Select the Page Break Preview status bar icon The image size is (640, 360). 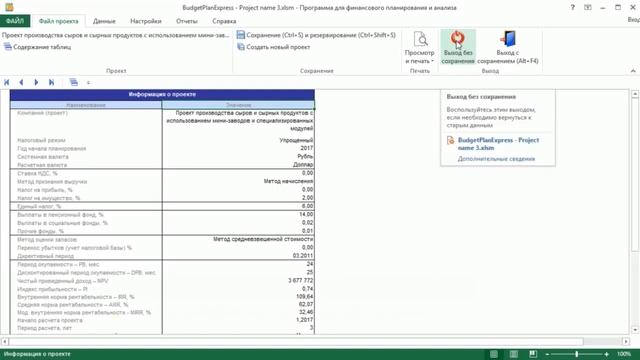pyautogui.click(x=533, y=354)
